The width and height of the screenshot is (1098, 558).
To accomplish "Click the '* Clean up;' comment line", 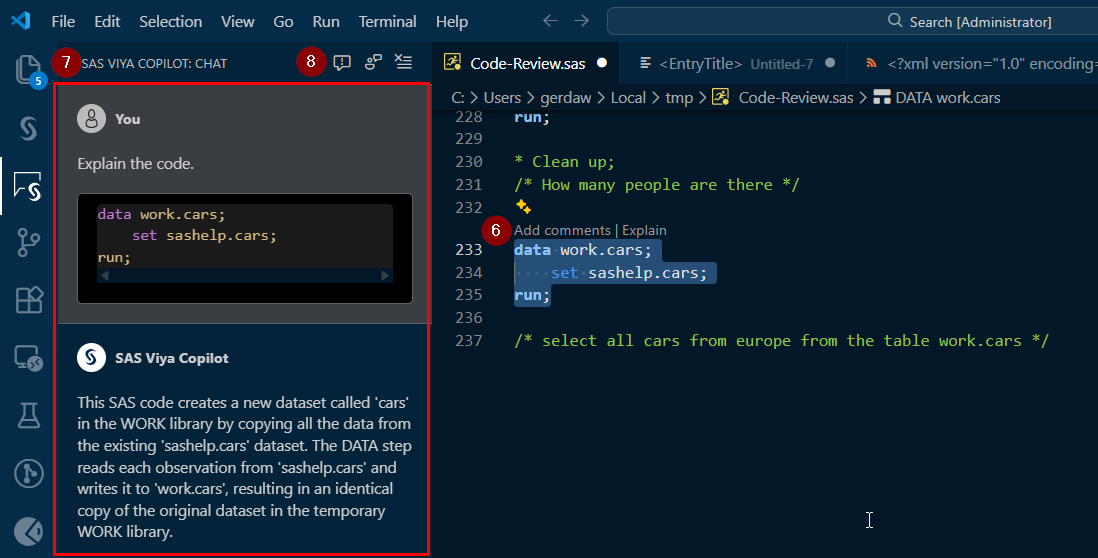I will 564,162.
